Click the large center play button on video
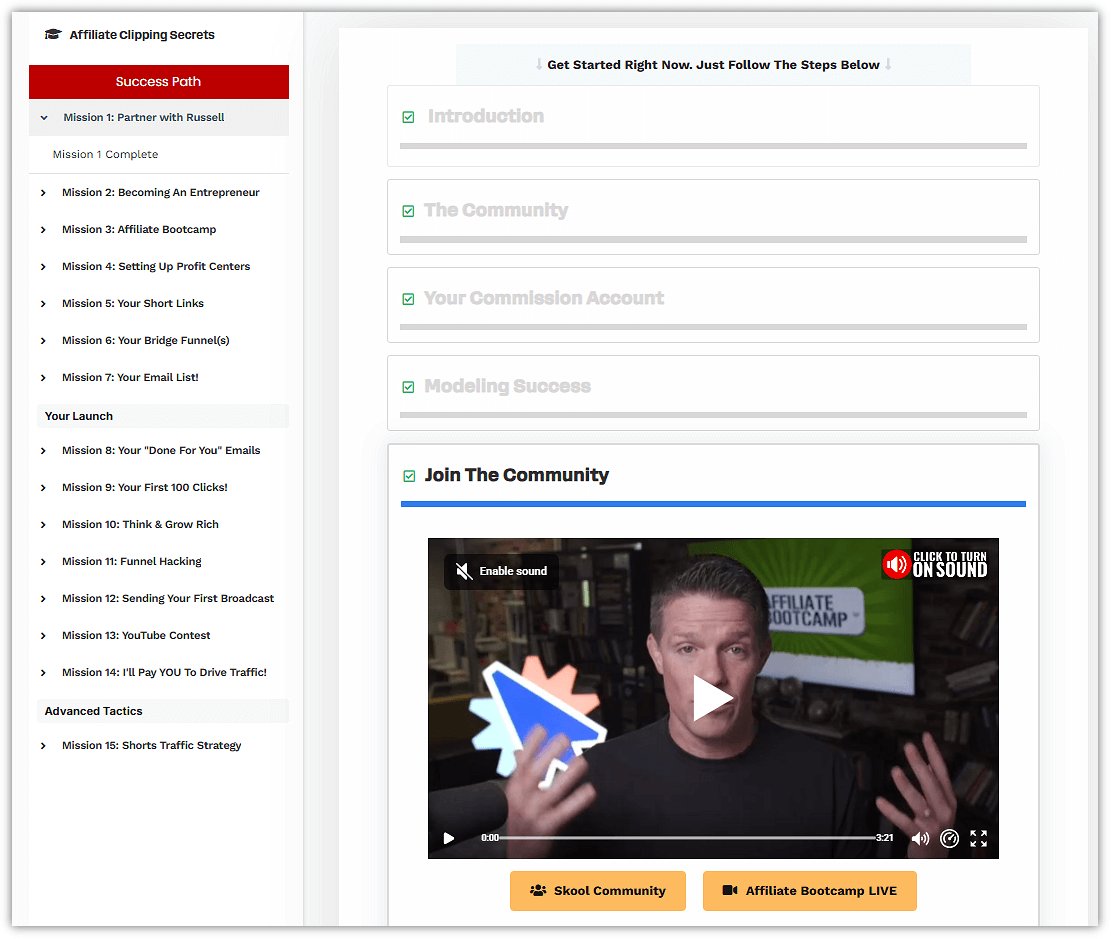Screen dimensions: 1111x939 [712, 698]
